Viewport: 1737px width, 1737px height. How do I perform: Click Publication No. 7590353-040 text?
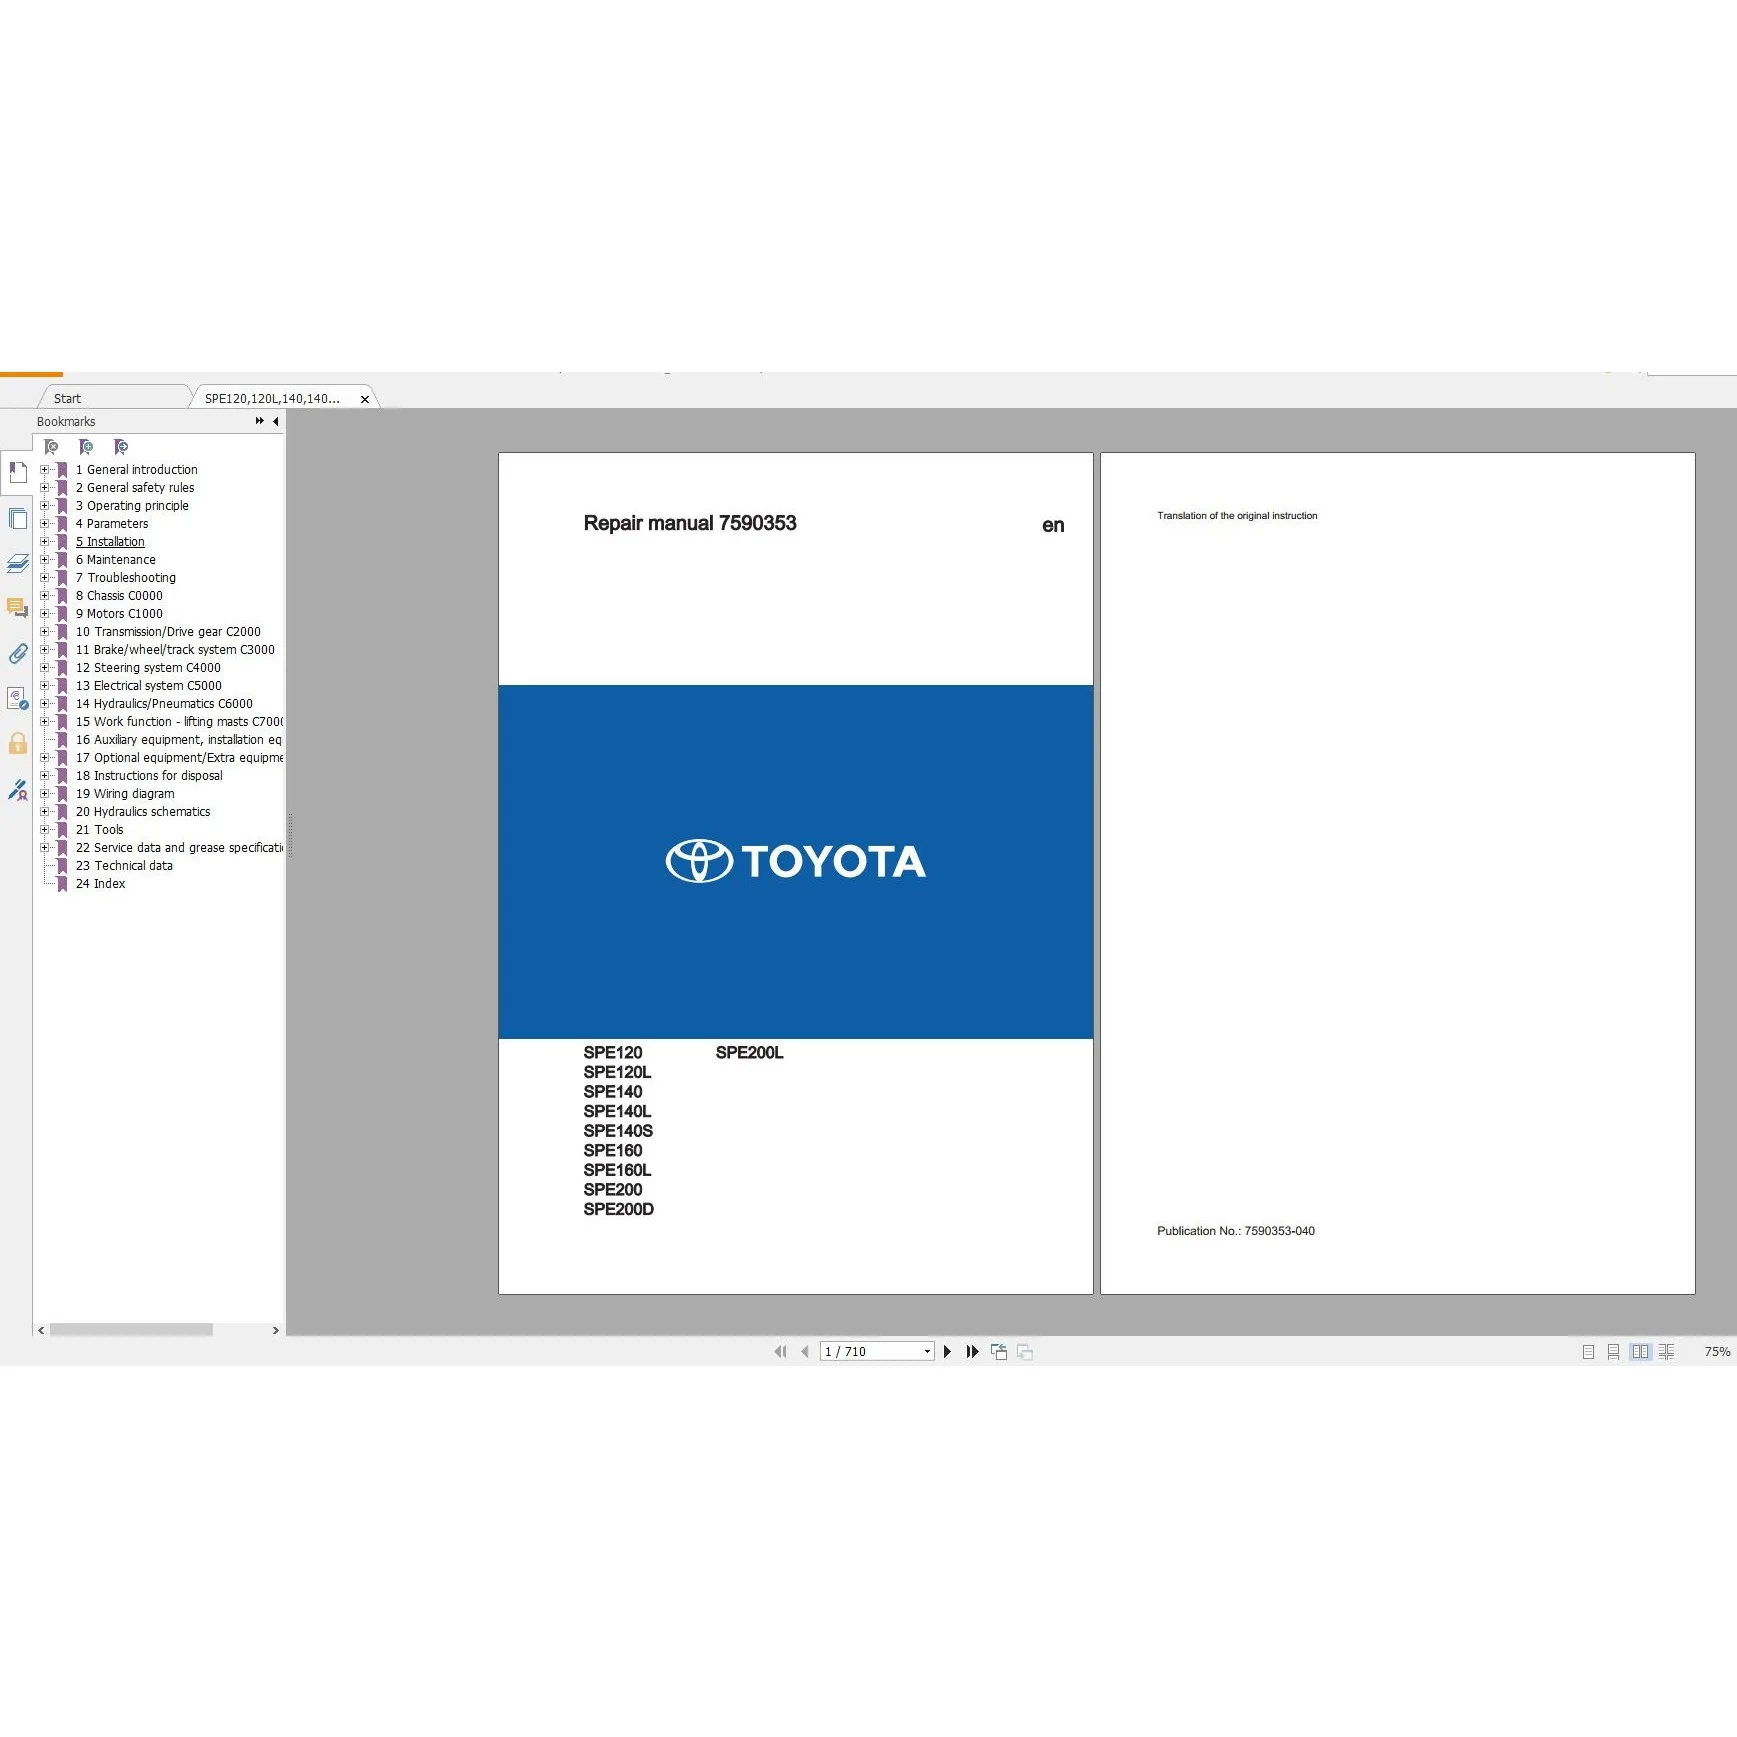click(x=1235, y=1231)
